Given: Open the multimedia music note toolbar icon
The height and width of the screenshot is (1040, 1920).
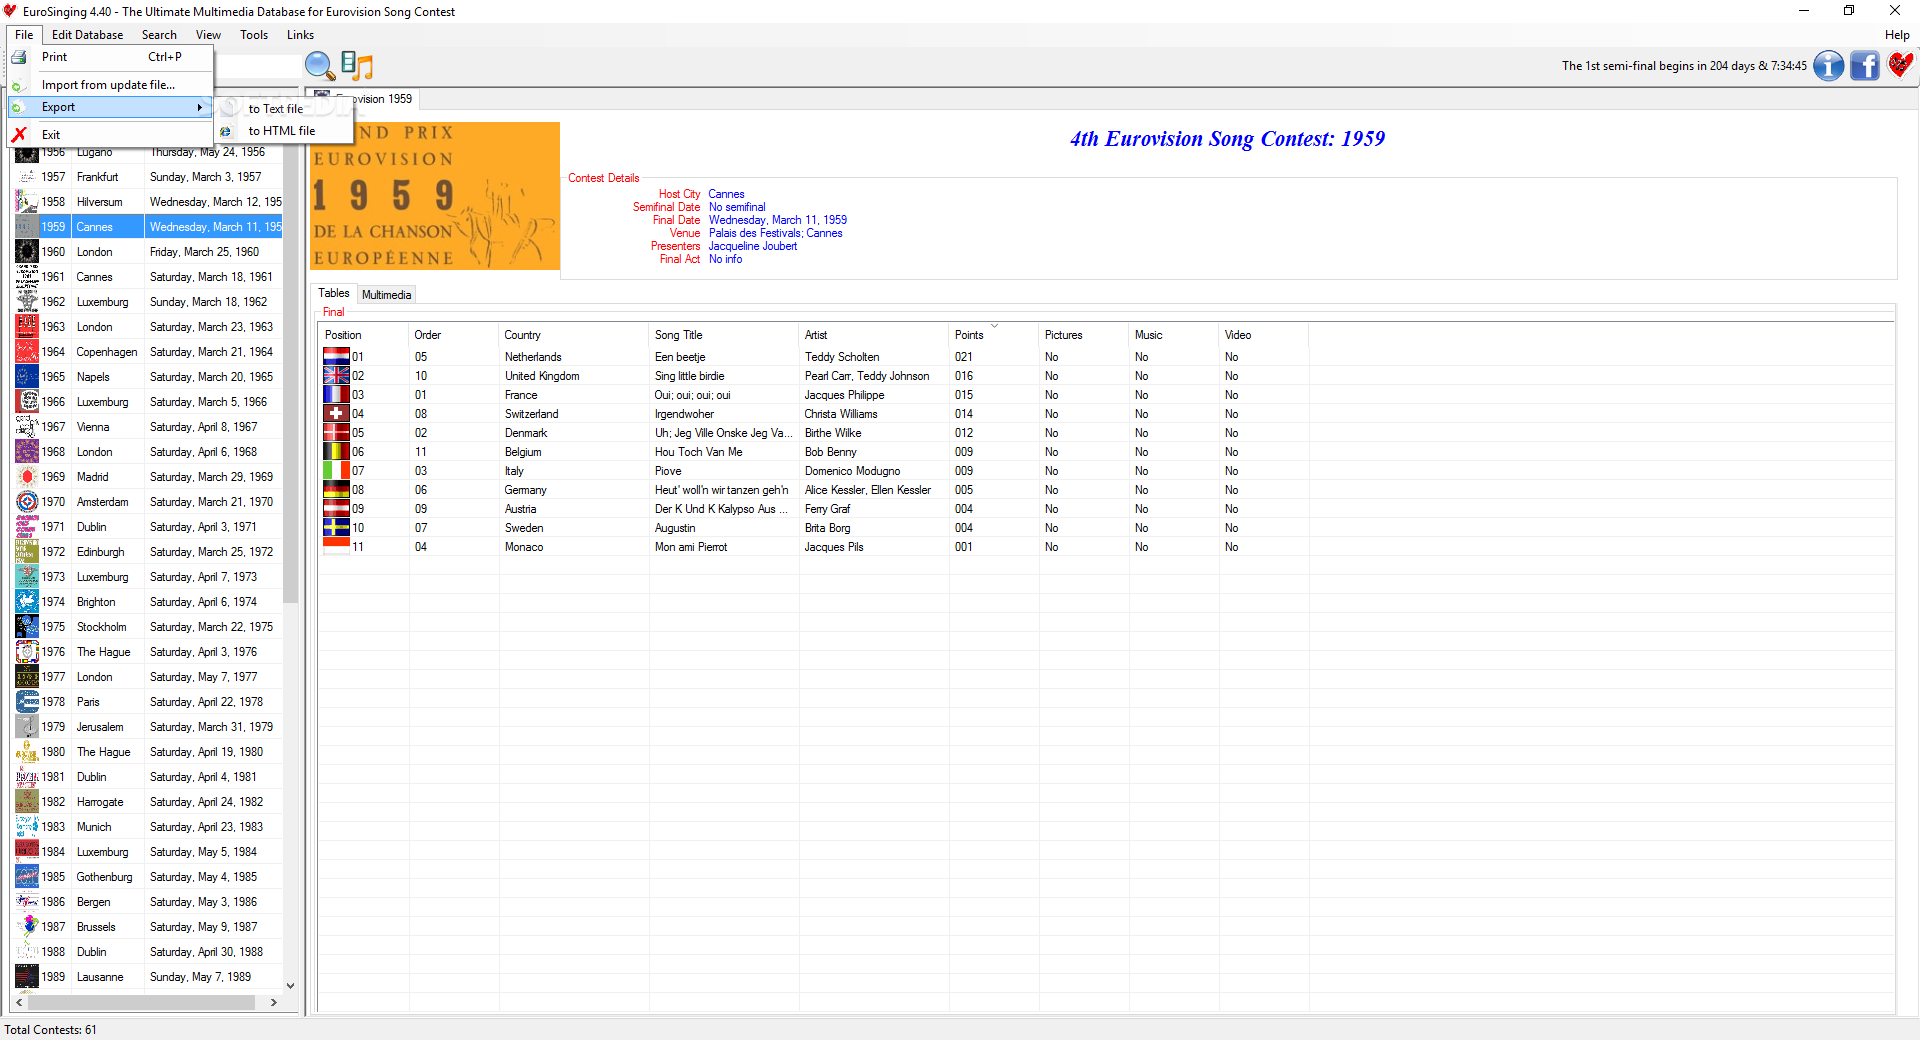Looking at the screenshot, I should (357, 66).
